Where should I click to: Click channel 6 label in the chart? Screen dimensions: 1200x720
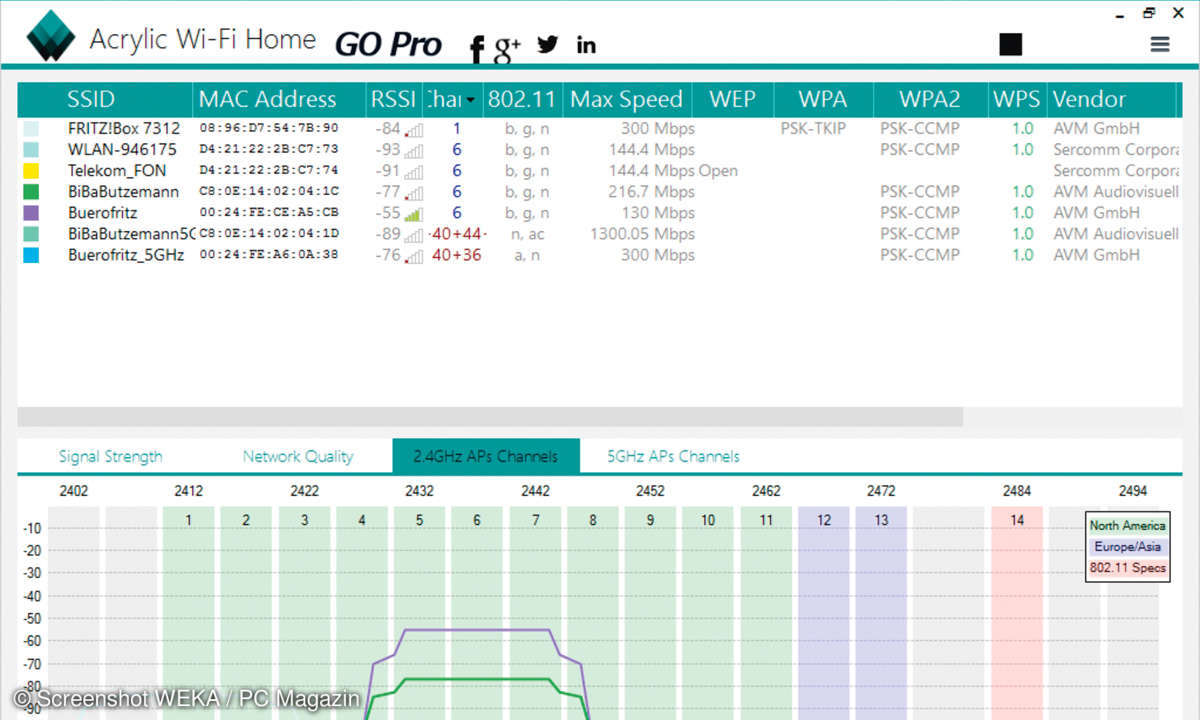click(477, 520)
